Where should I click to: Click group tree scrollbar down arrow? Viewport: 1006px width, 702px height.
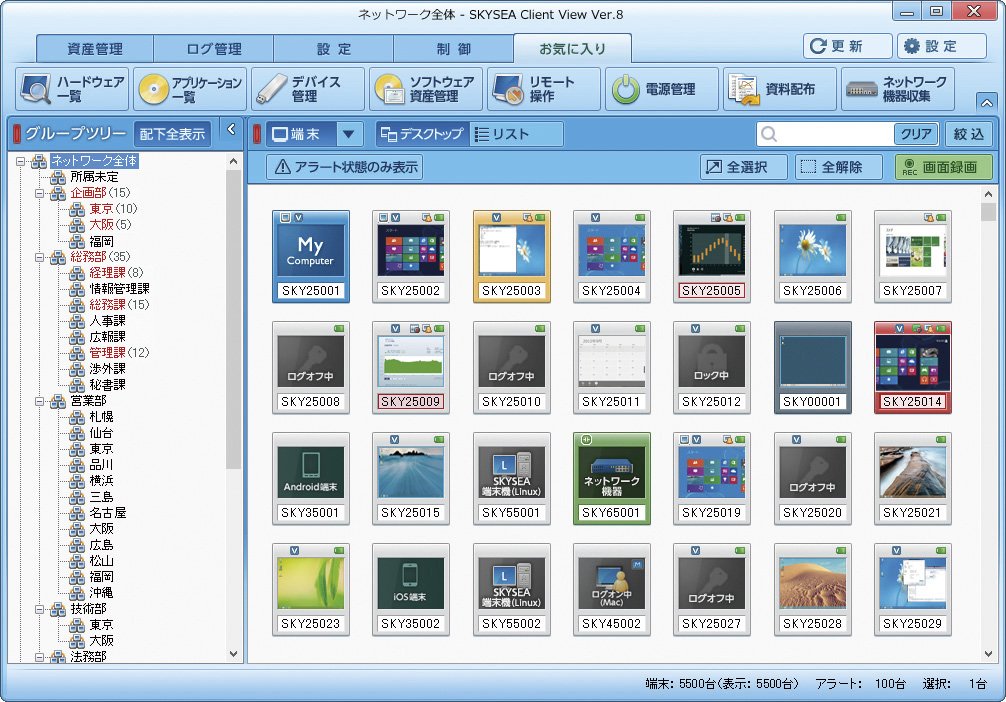click(x=234, y=654)
